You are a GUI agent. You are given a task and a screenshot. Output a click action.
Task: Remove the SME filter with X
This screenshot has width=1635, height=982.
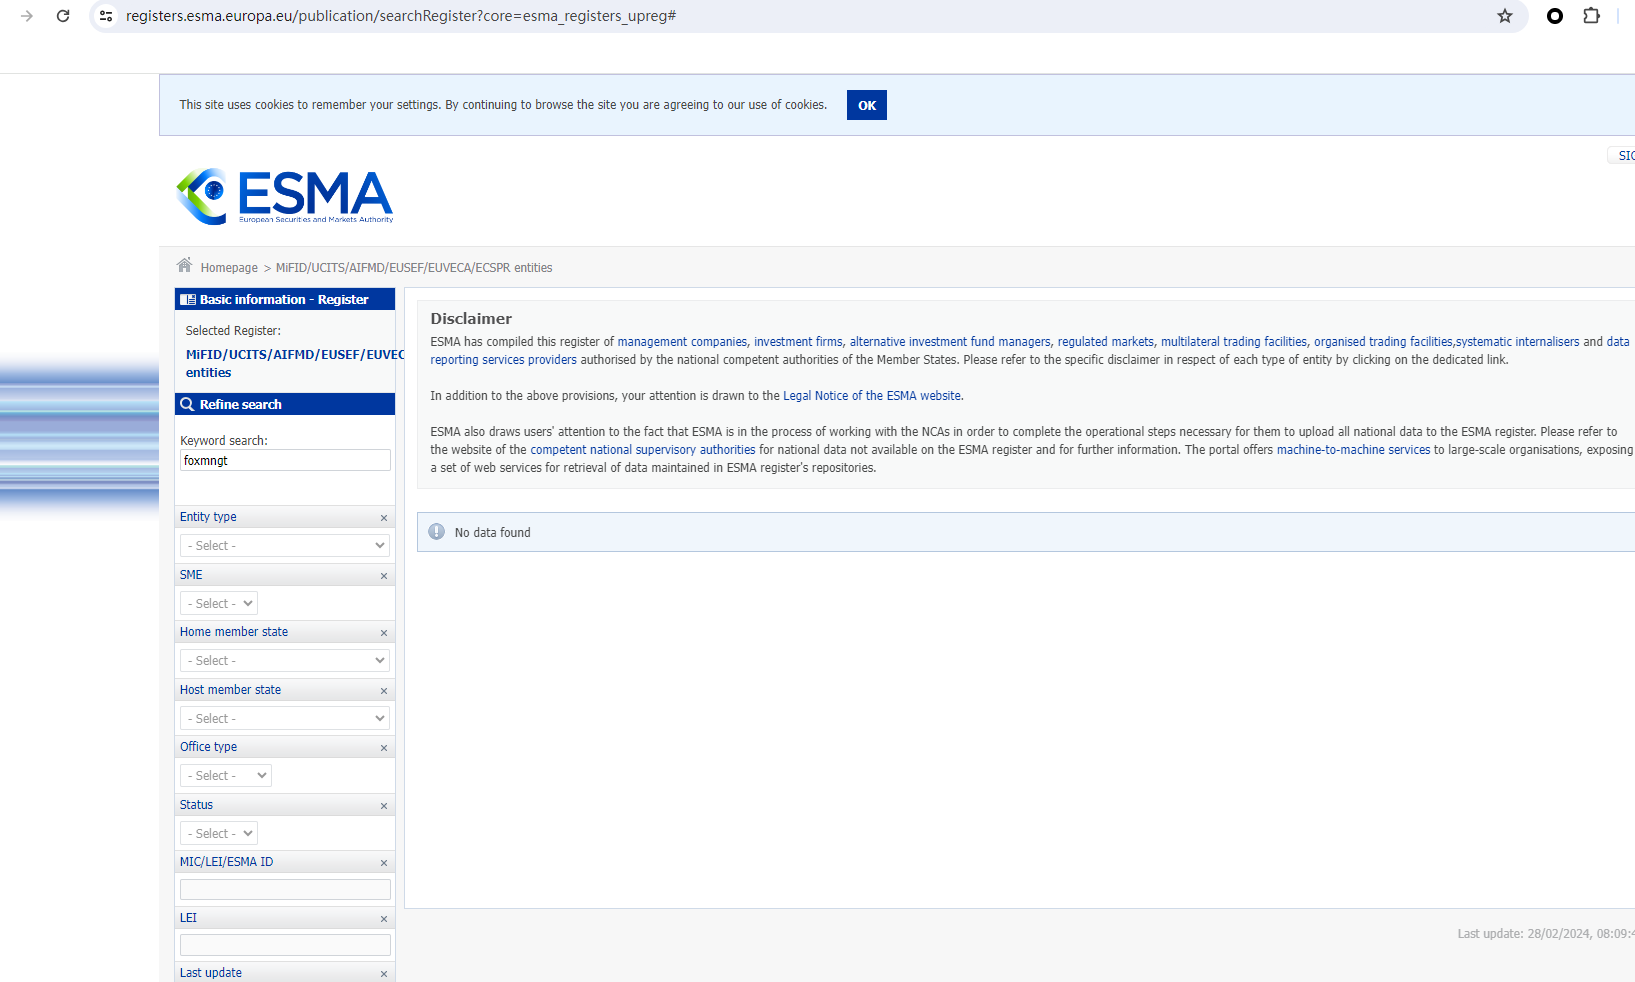384,576
